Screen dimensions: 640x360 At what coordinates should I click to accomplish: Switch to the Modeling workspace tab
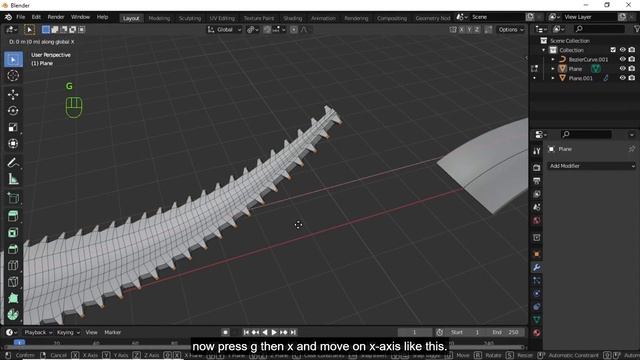click(x=159, y=18)
